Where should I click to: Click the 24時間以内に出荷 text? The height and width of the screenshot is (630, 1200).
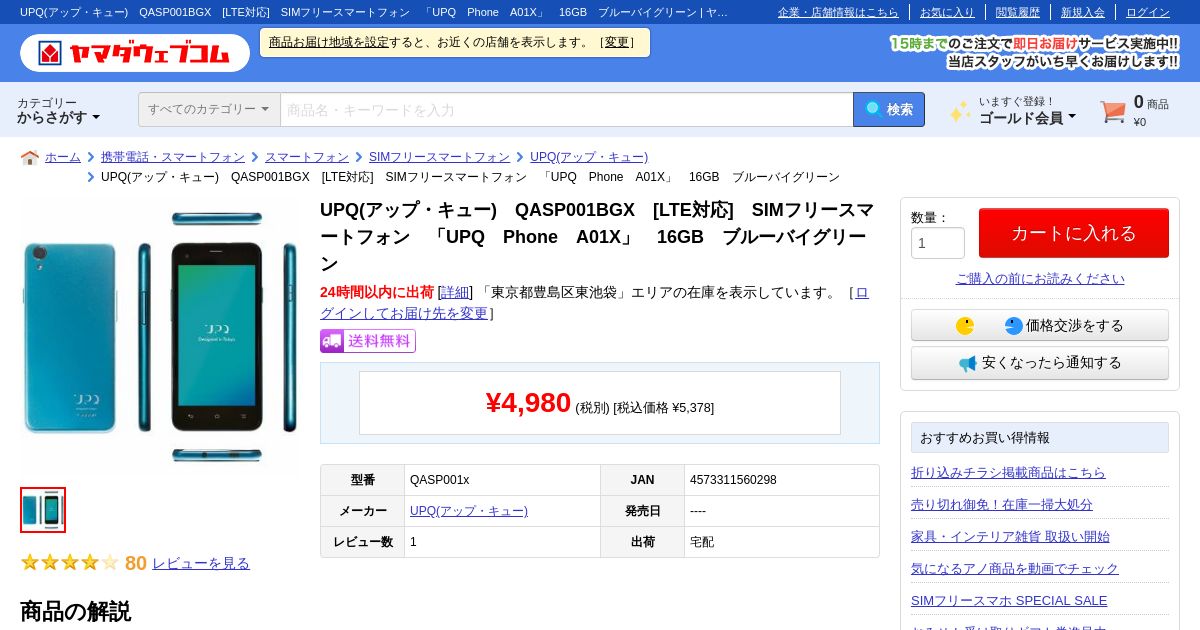point(377,292)
